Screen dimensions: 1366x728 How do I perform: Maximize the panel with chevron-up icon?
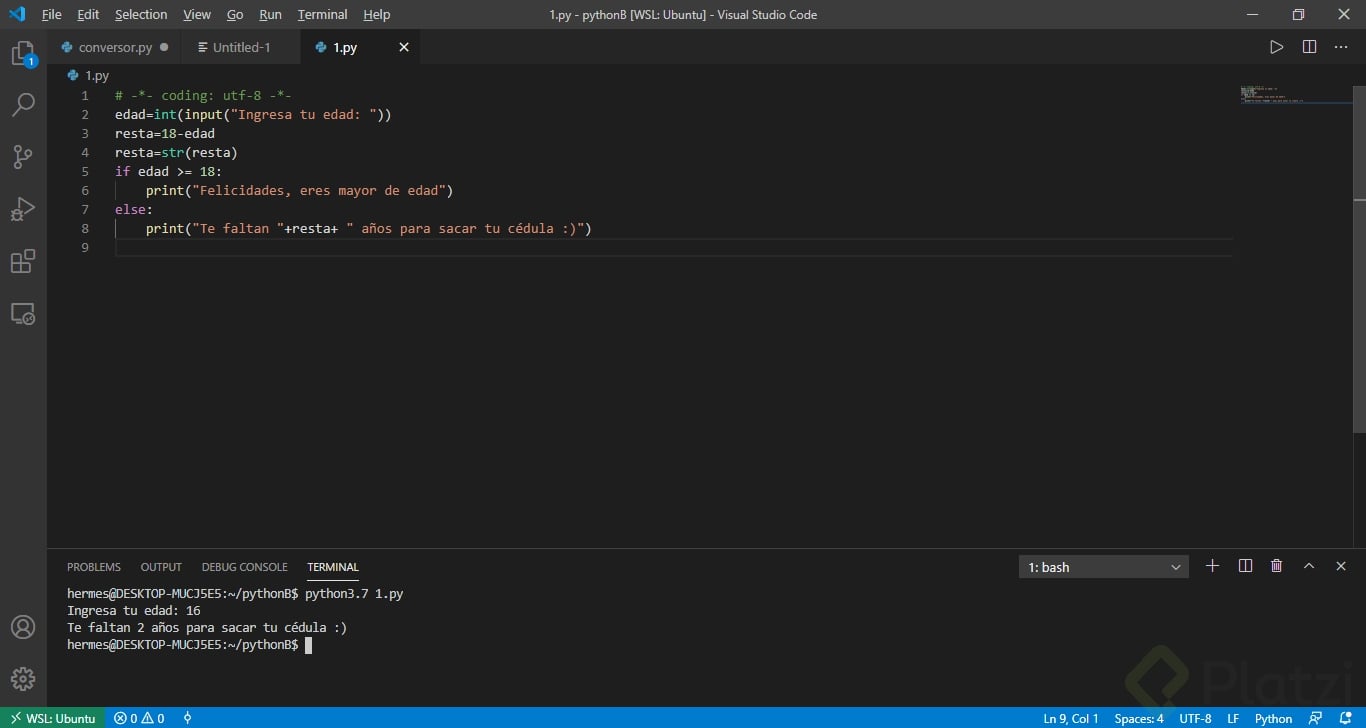click(1308, 566)
